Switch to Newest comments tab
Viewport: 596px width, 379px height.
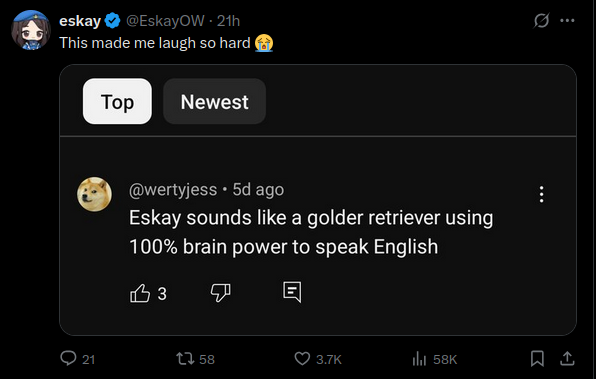214,101
